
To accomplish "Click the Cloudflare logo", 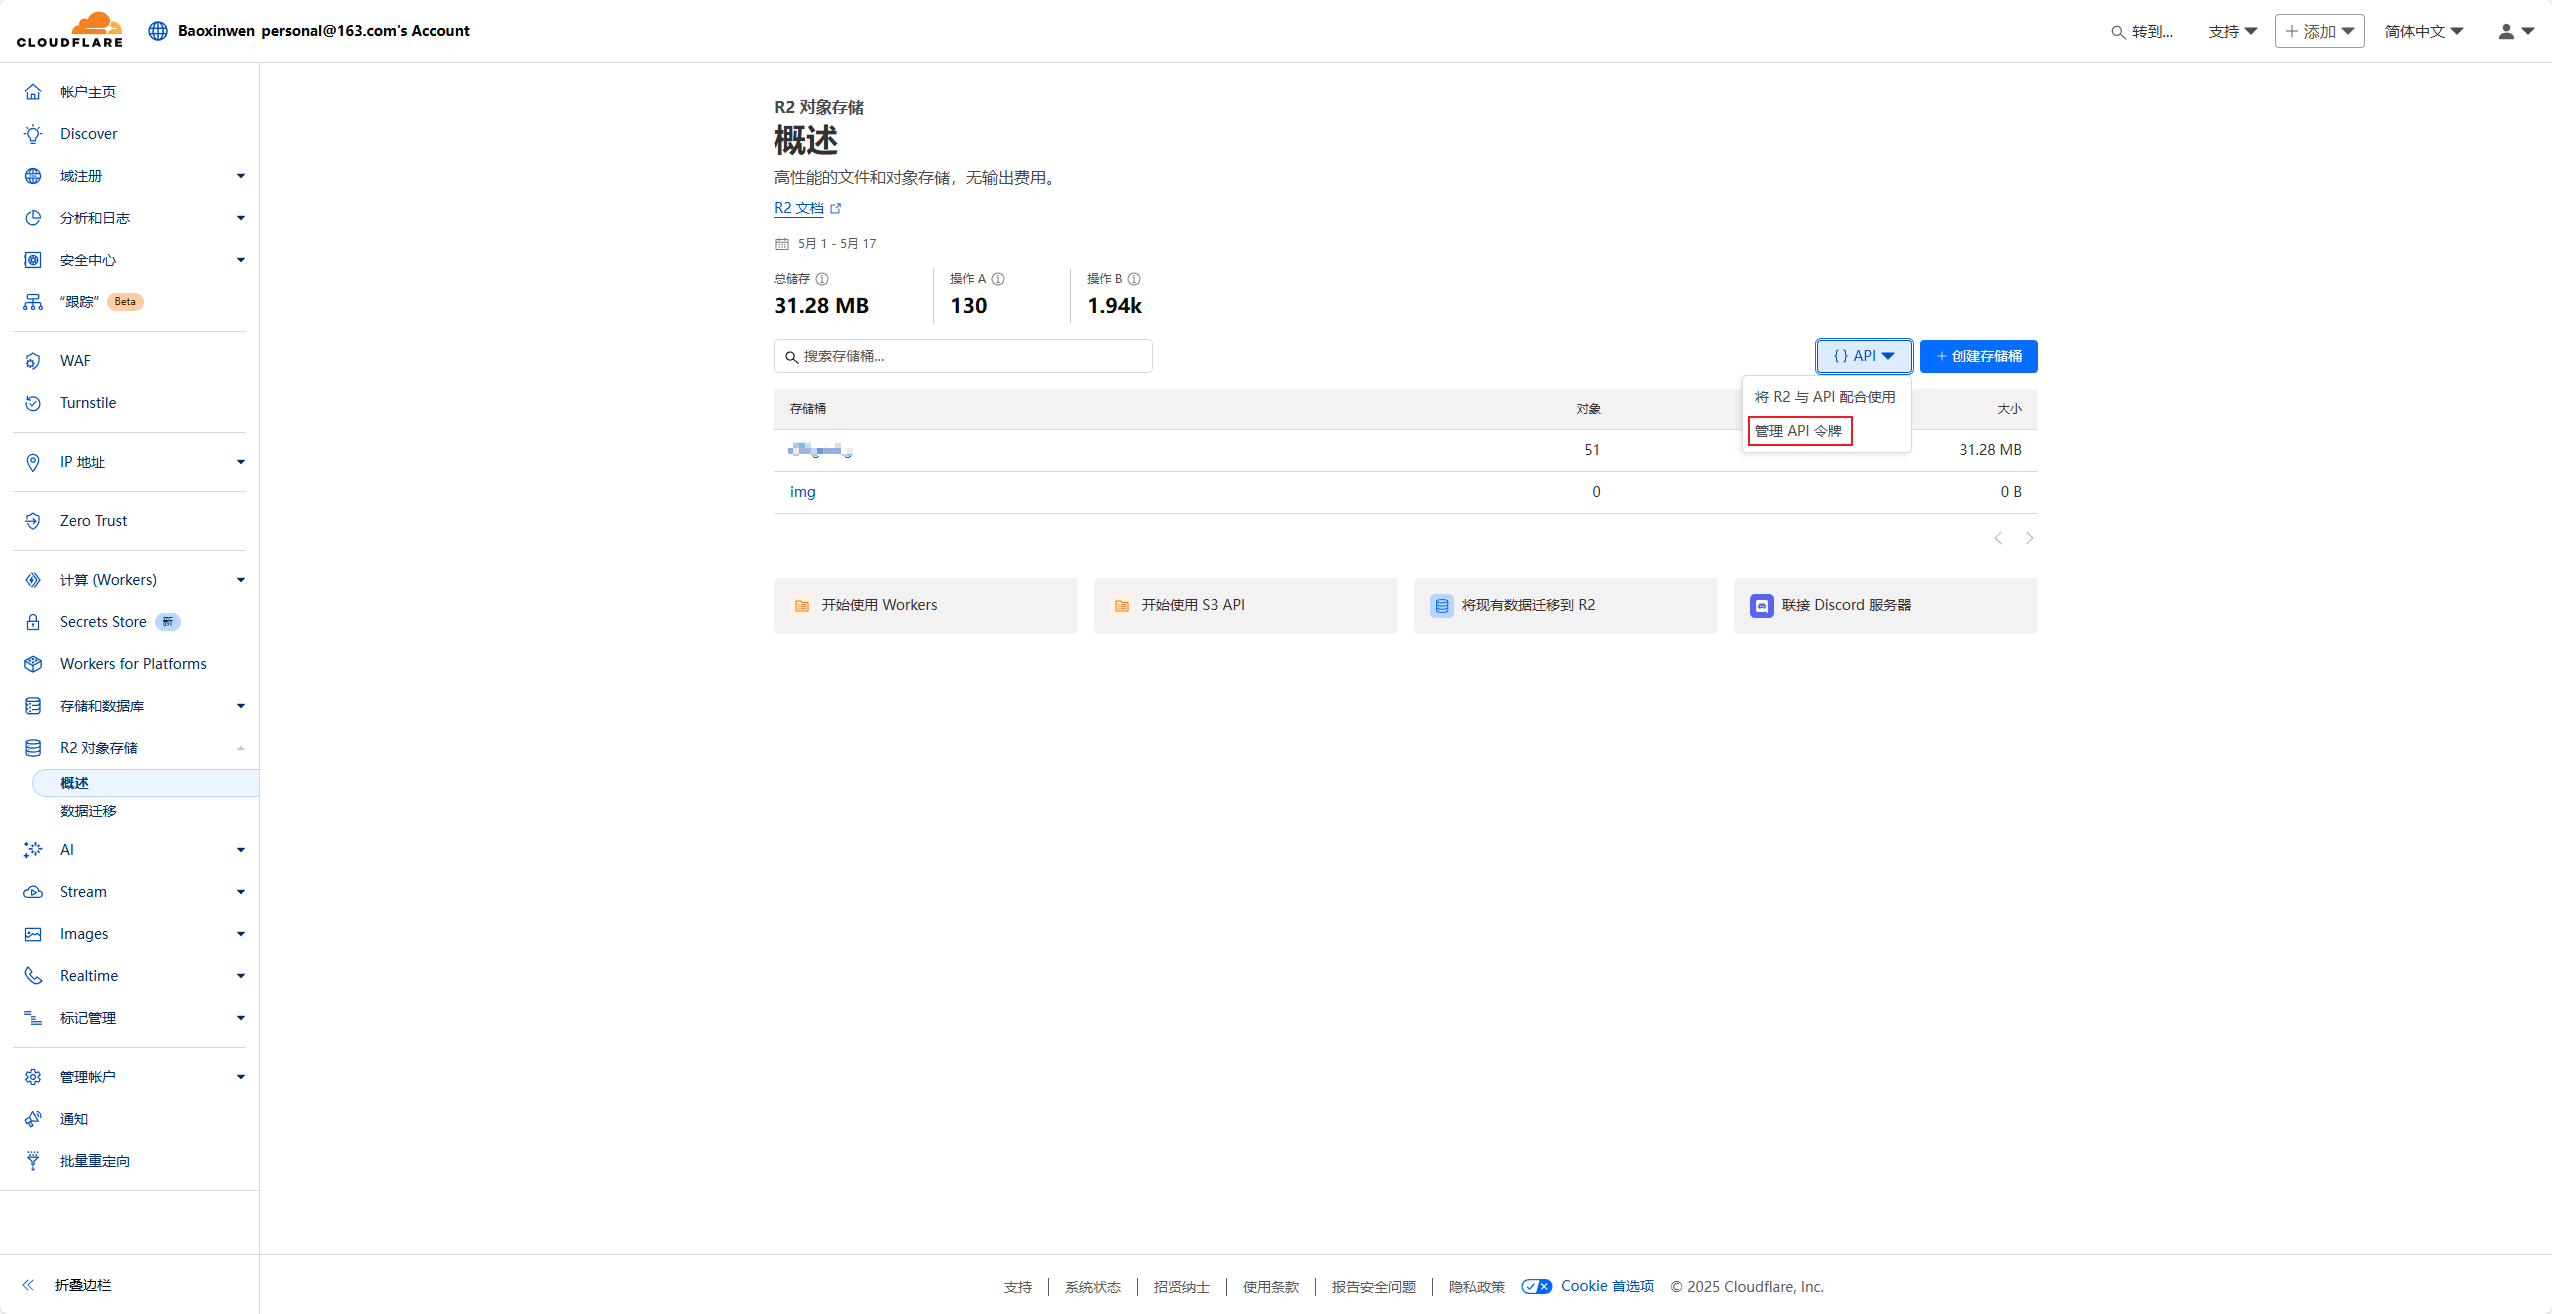I will click(70, 30).
